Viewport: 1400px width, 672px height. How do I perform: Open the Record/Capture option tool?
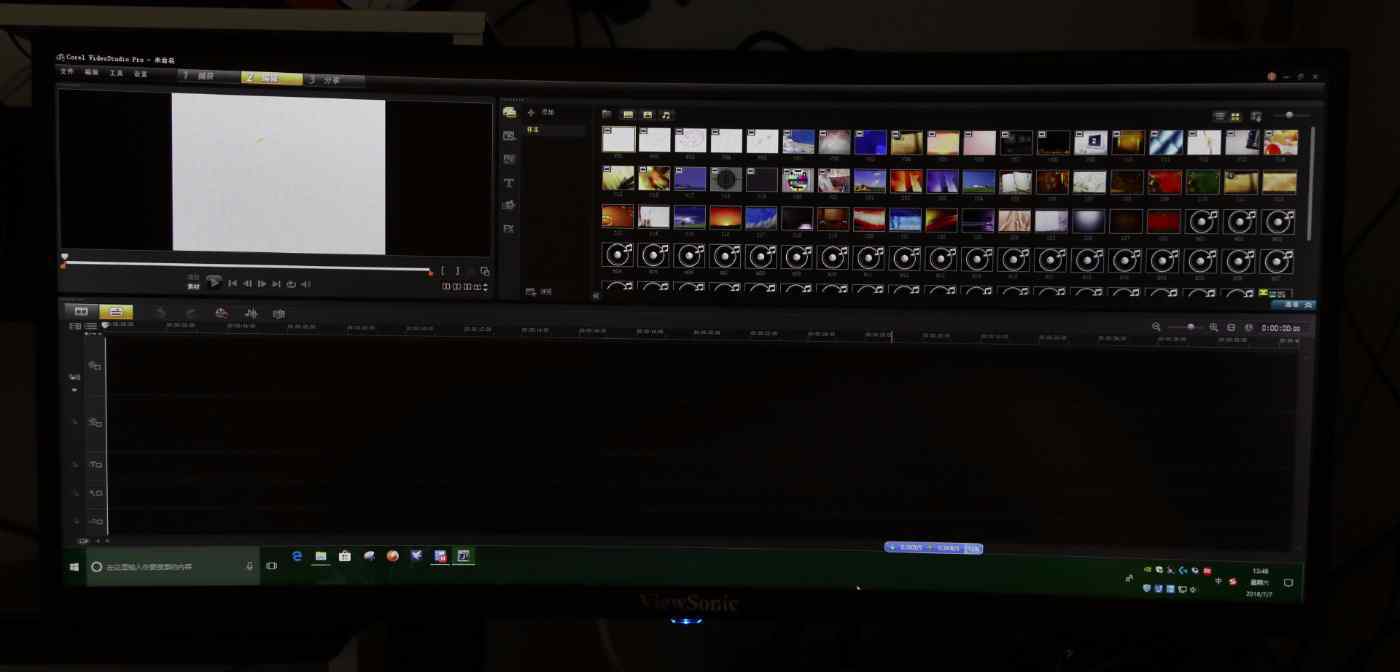click(x=221, y=313)
